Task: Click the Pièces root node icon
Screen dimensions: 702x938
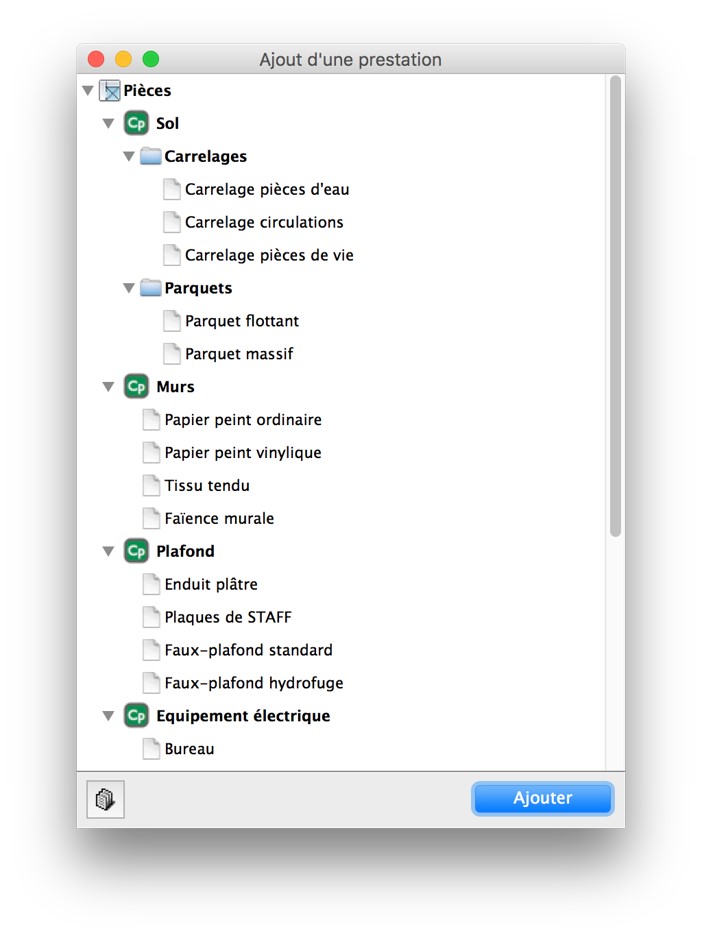Action: pos(110,90)
